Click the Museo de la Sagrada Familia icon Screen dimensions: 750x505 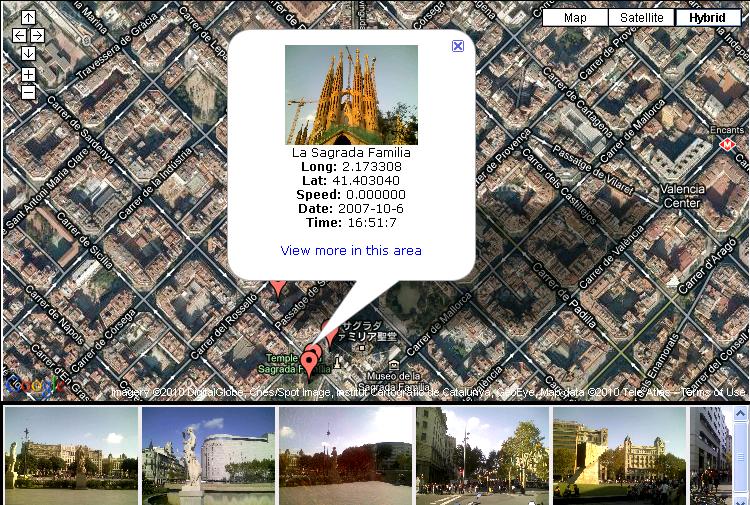393,365
